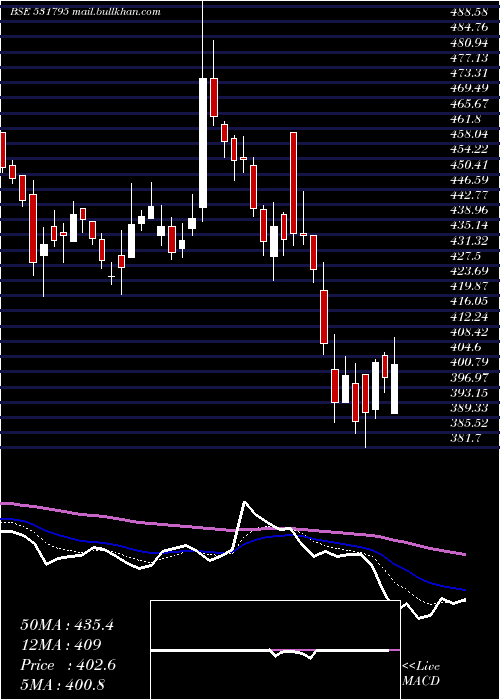This screenshot has width=500, height=700.
Task: Click the 419.87 price label
Action: click(x=469, y=286)
